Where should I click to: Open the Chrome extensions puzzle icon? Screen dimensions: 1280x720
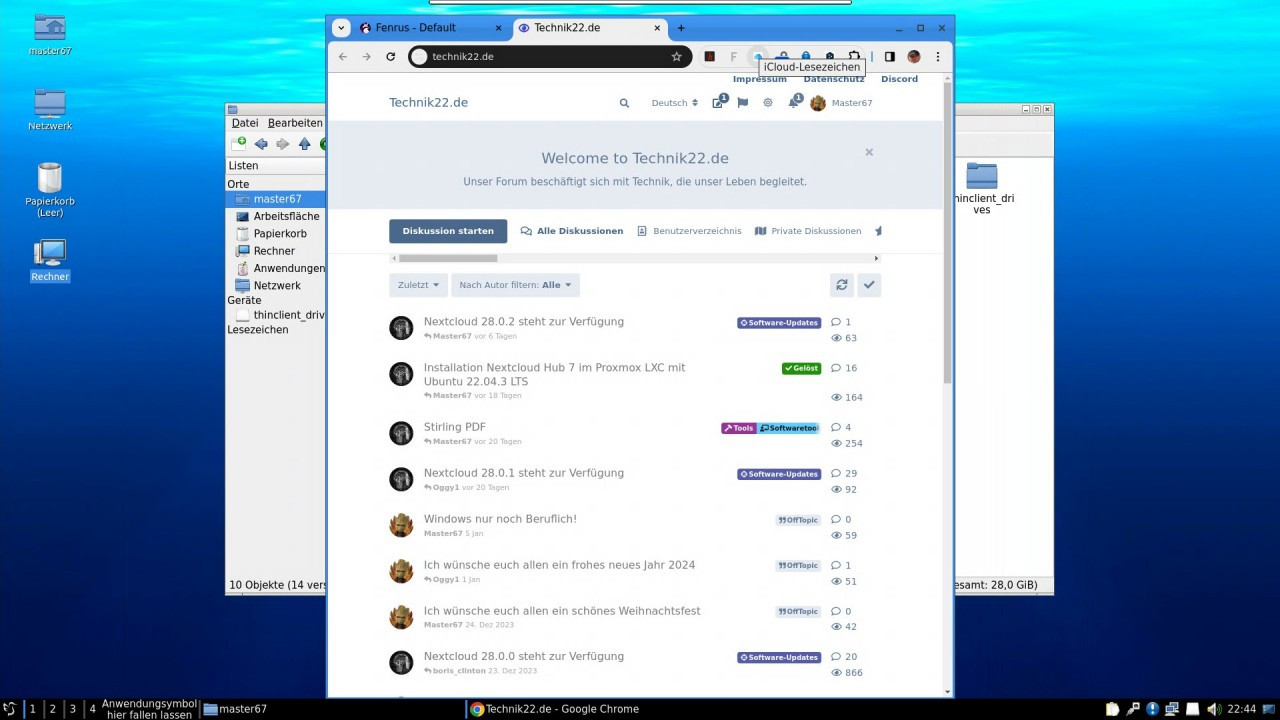854,57
